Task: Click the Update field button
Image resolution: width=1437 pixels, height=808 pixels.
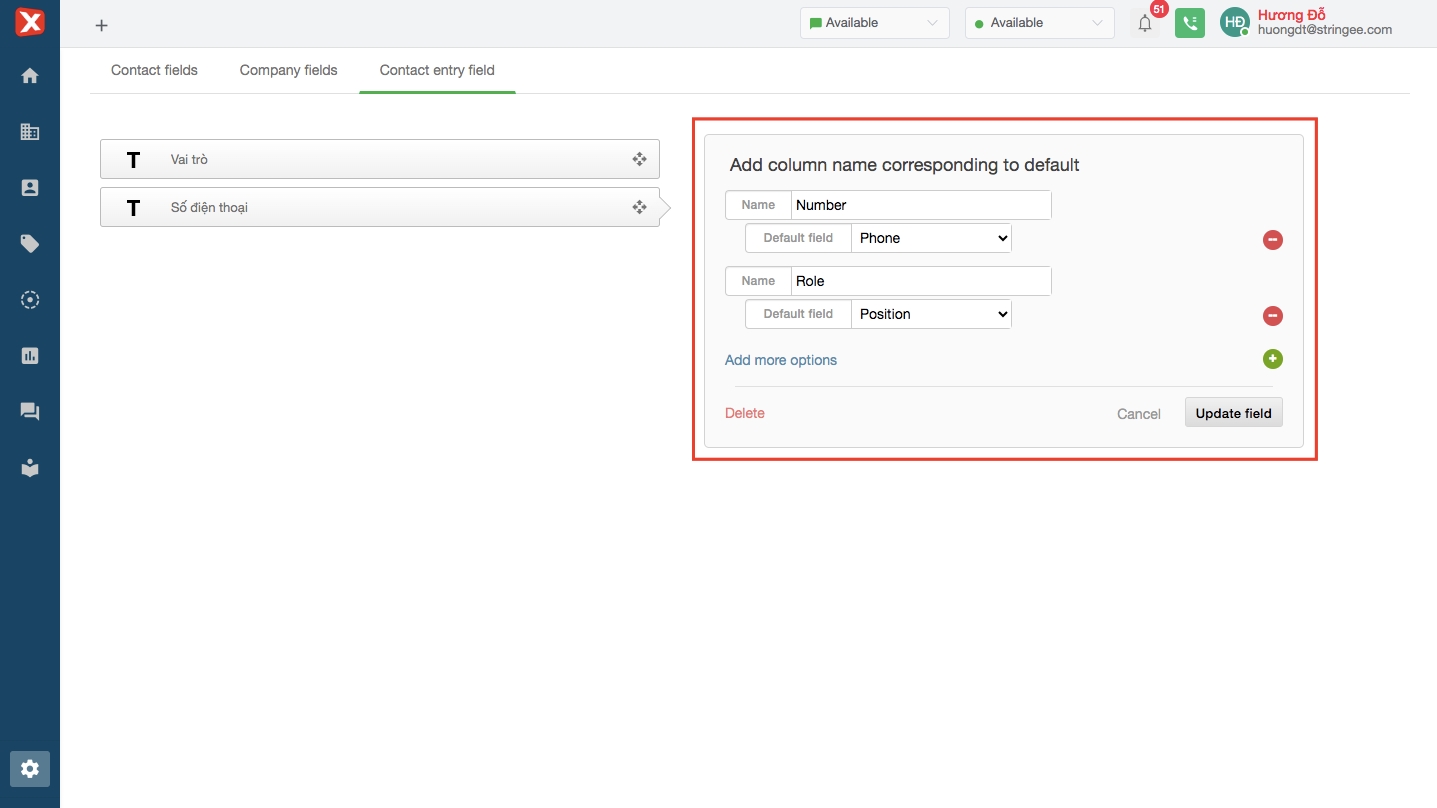Action: [x=1233, y=413]
